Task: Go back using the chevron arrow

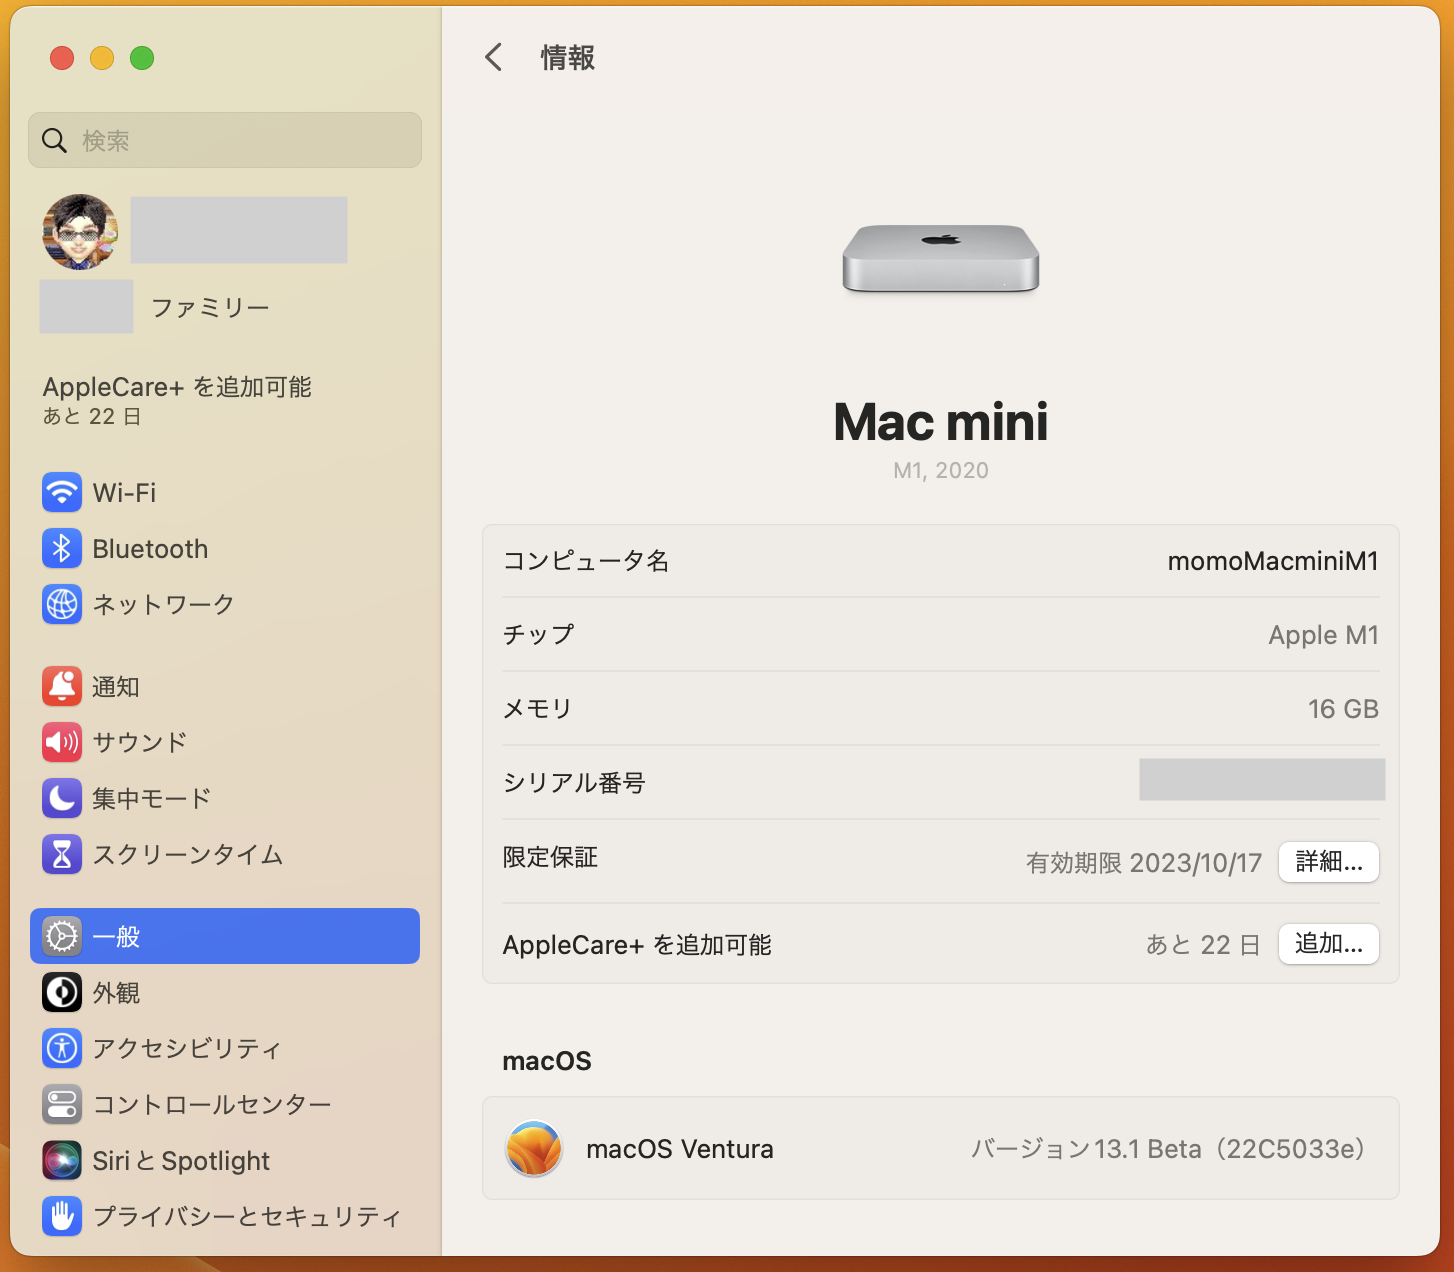Action: tap(493, 57)
